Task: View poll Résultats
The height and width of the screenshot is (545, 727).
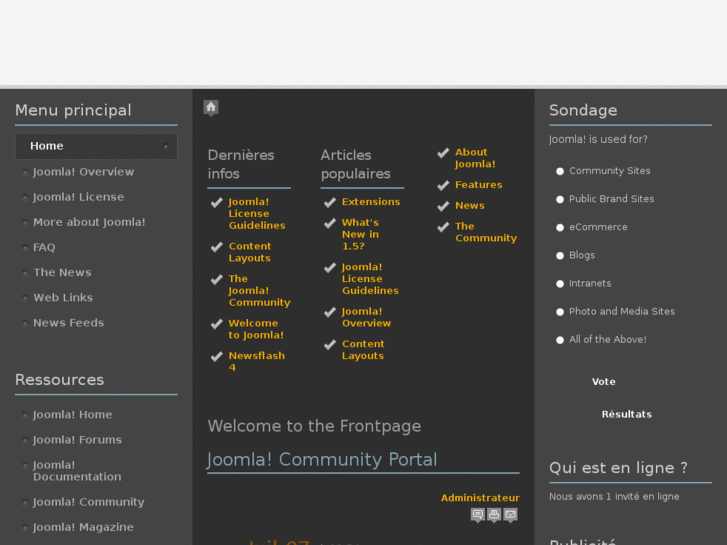Action: [626, 414]
